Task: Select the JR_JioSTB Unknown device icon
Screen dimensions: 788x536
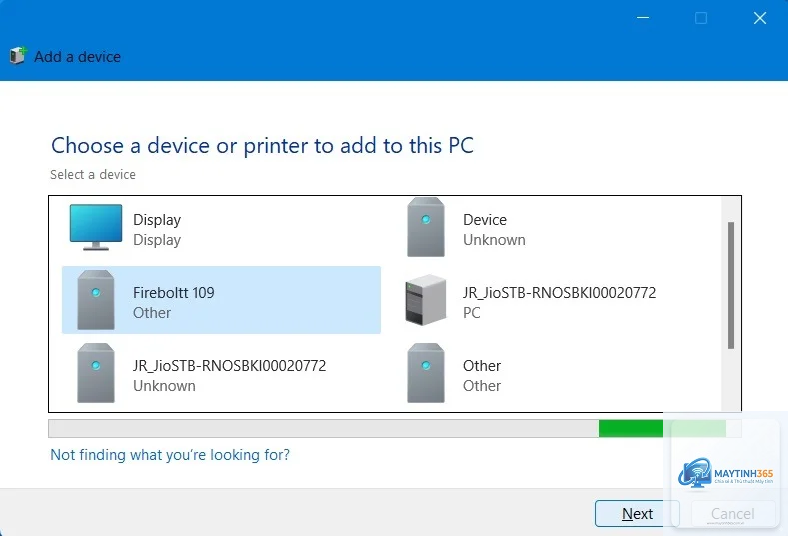Action: 95,373
